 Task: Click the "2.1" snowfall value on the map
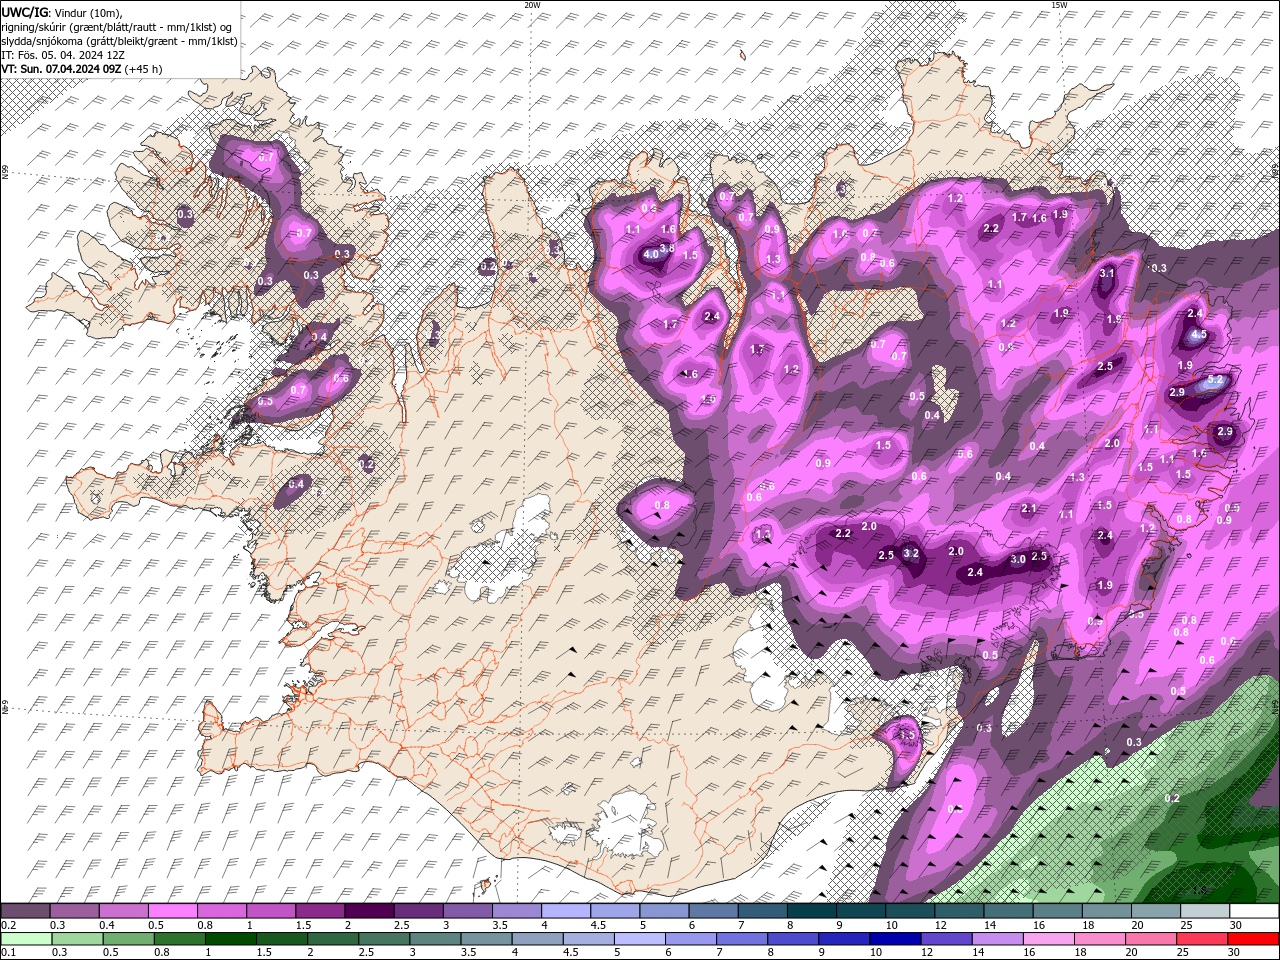(x=1029, y=509)
